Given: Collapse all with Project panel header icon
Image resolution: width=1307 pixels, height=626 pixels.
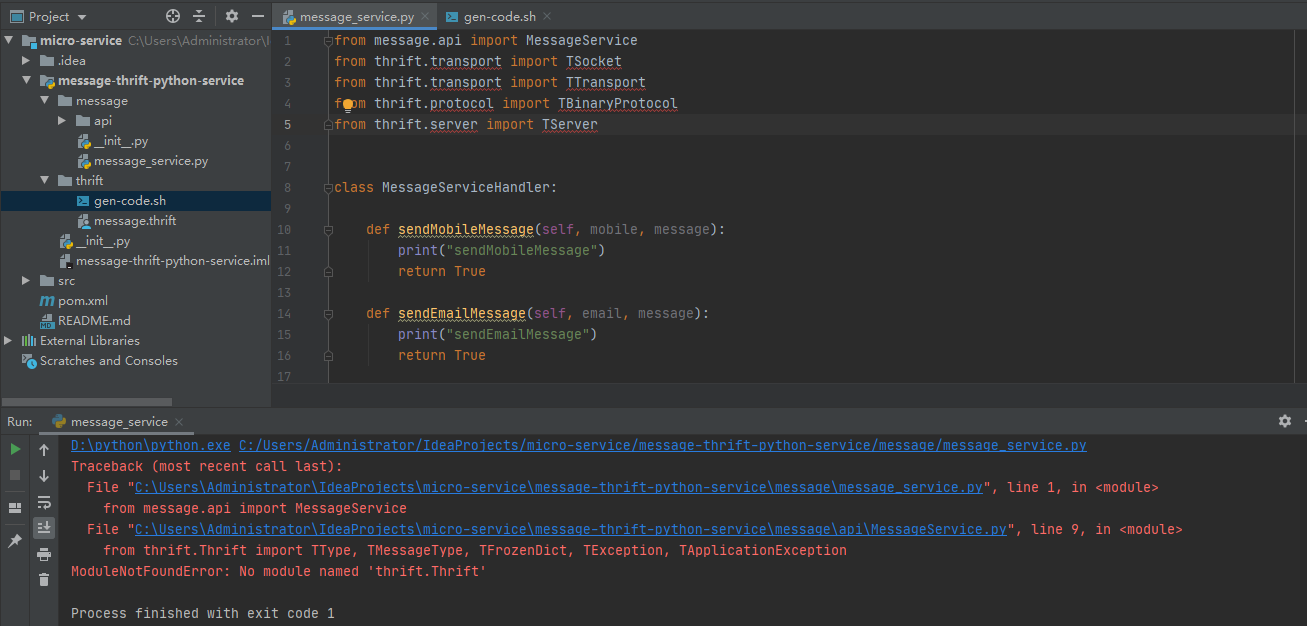Looking at the screenshot, I should (x=199, y=16).
